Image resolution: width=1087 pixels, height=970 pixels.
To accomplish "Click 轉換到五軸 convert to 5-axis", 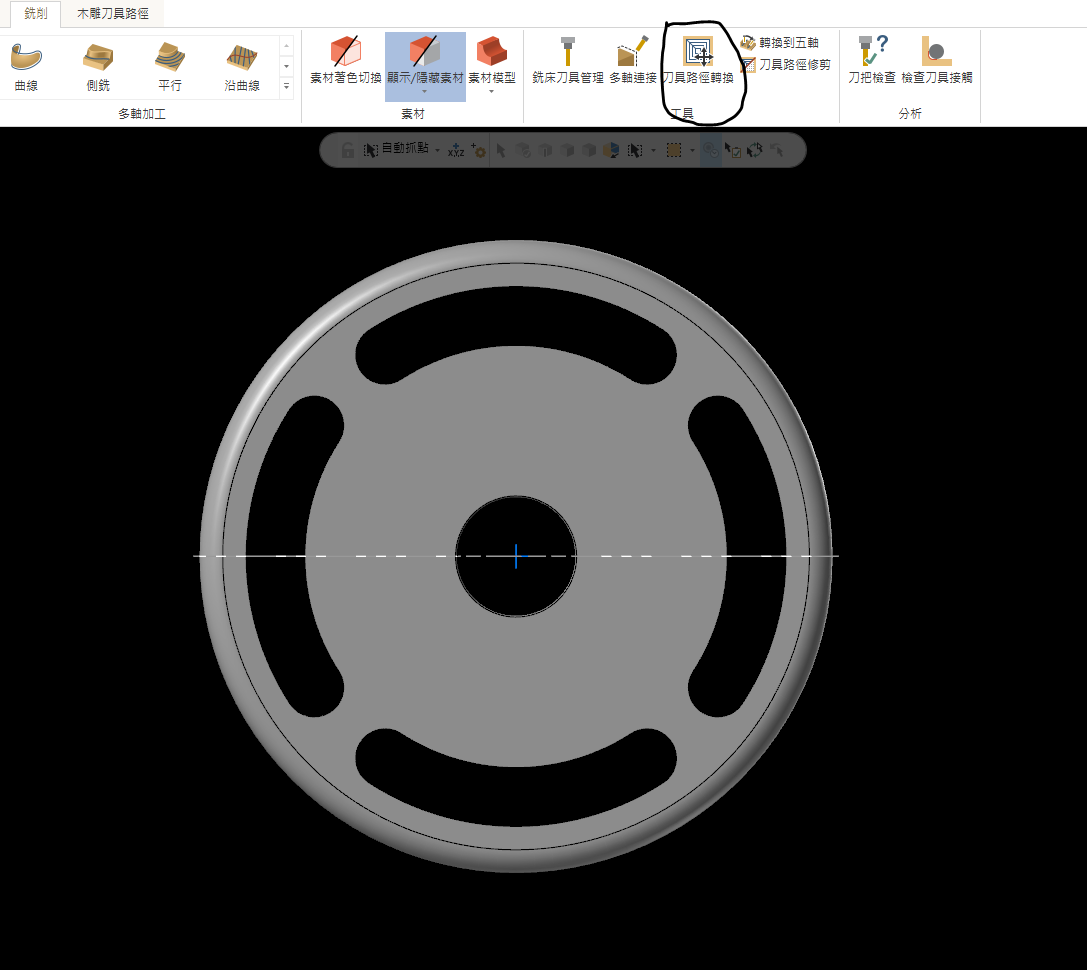I will click(x=780, y=42).
